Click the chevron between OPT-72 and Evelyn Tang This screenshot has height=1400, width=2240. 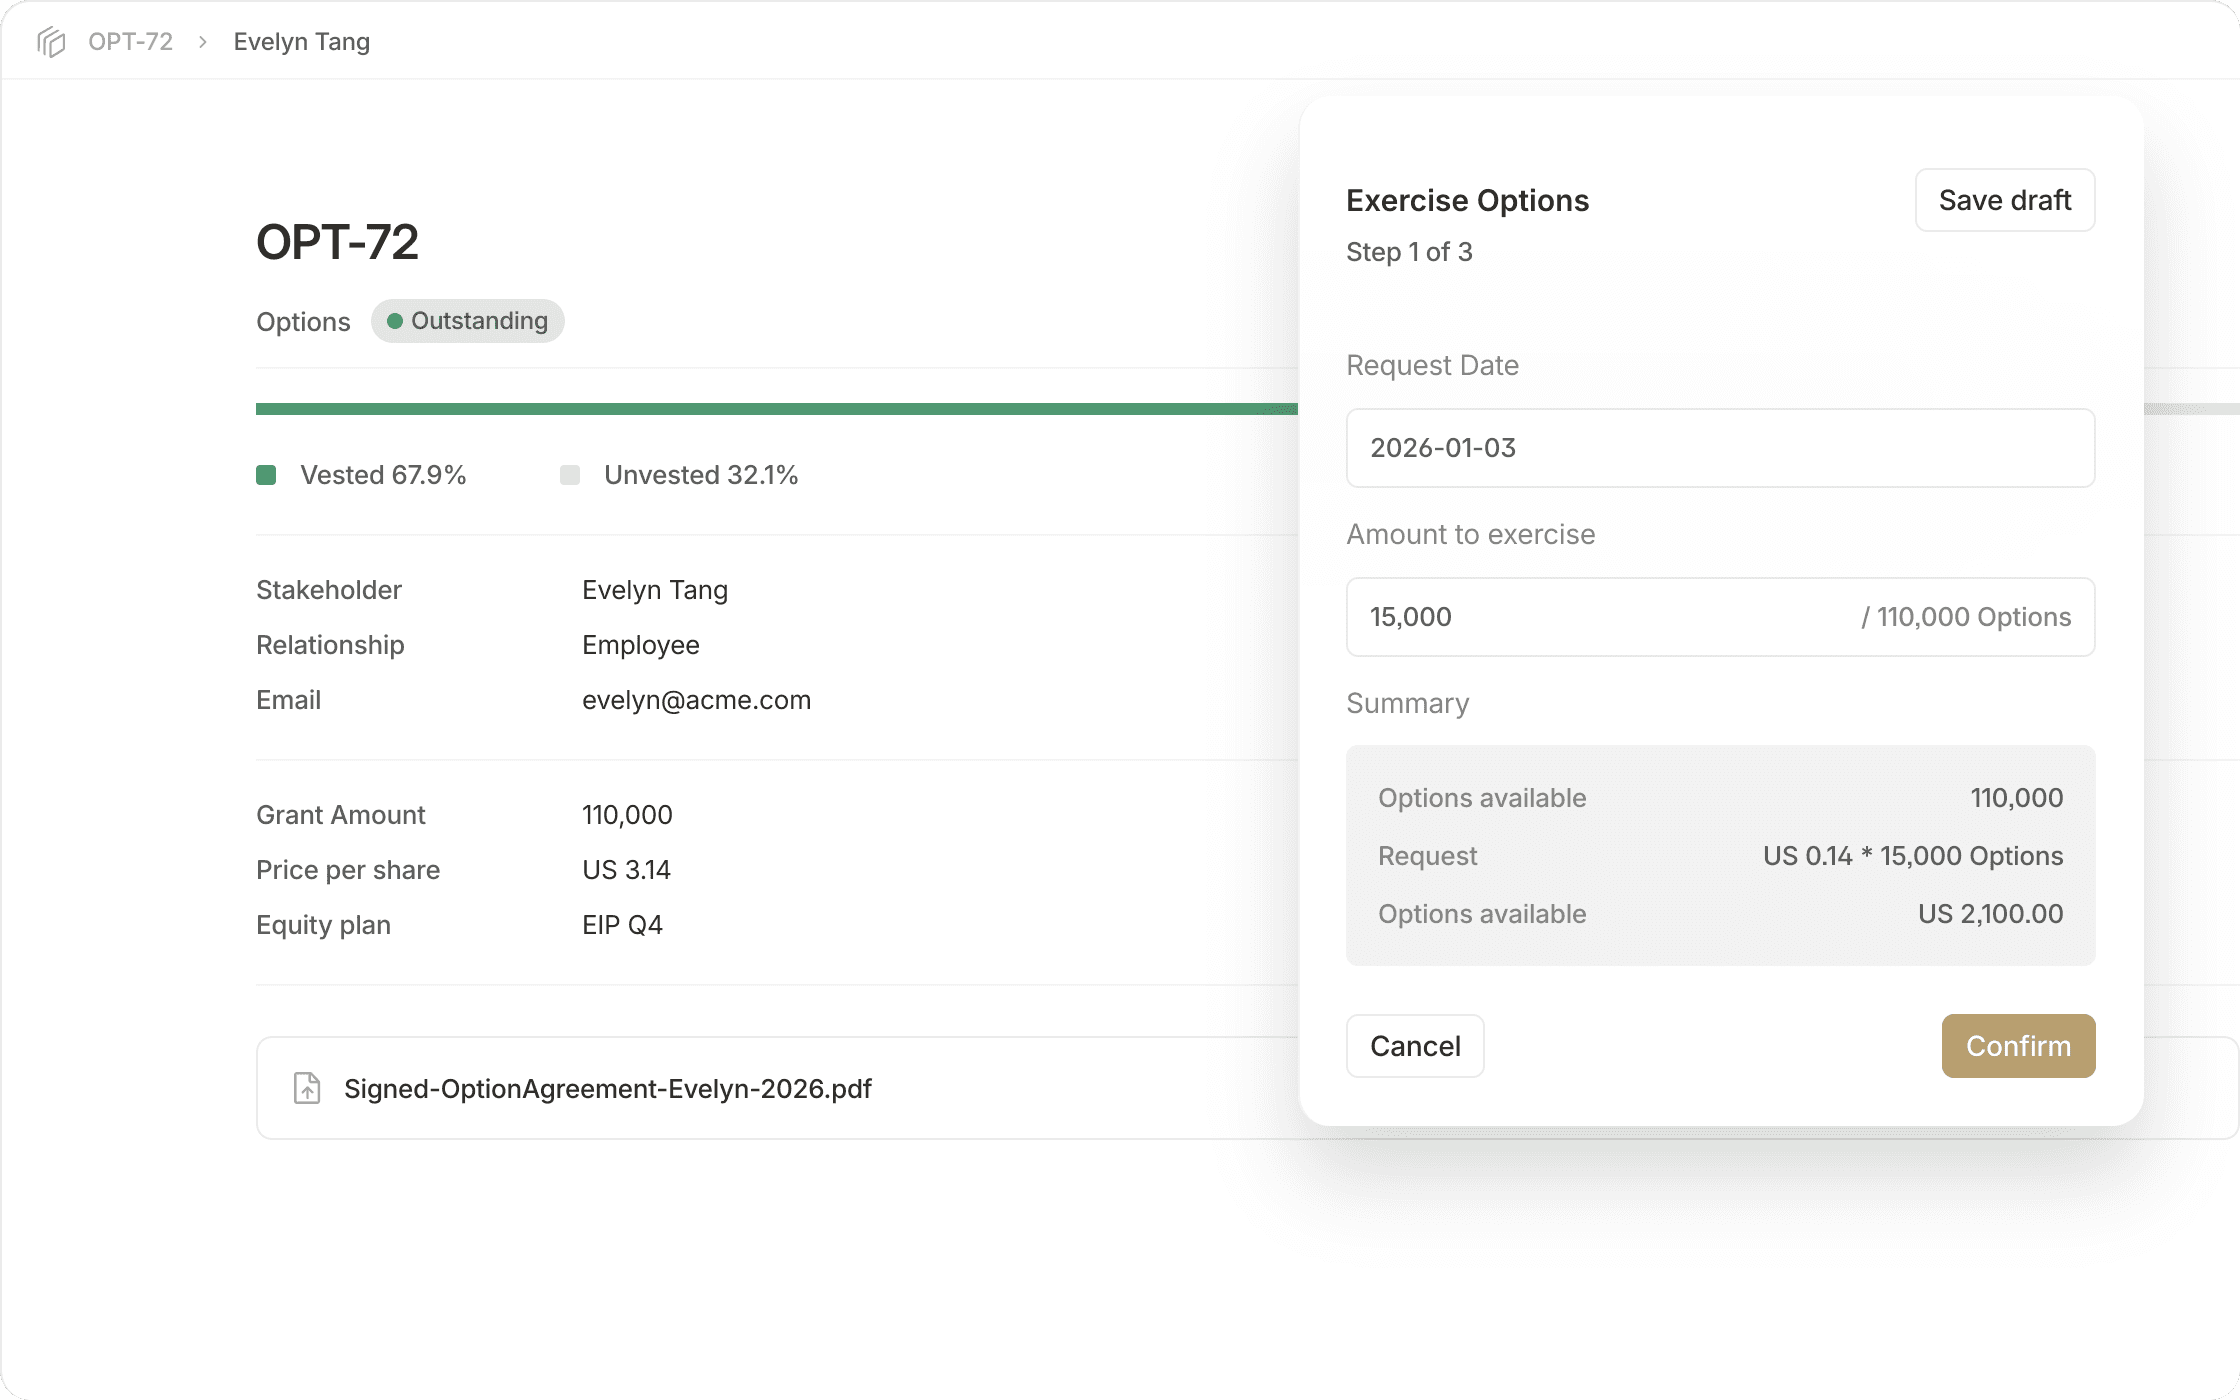(203, 42)
